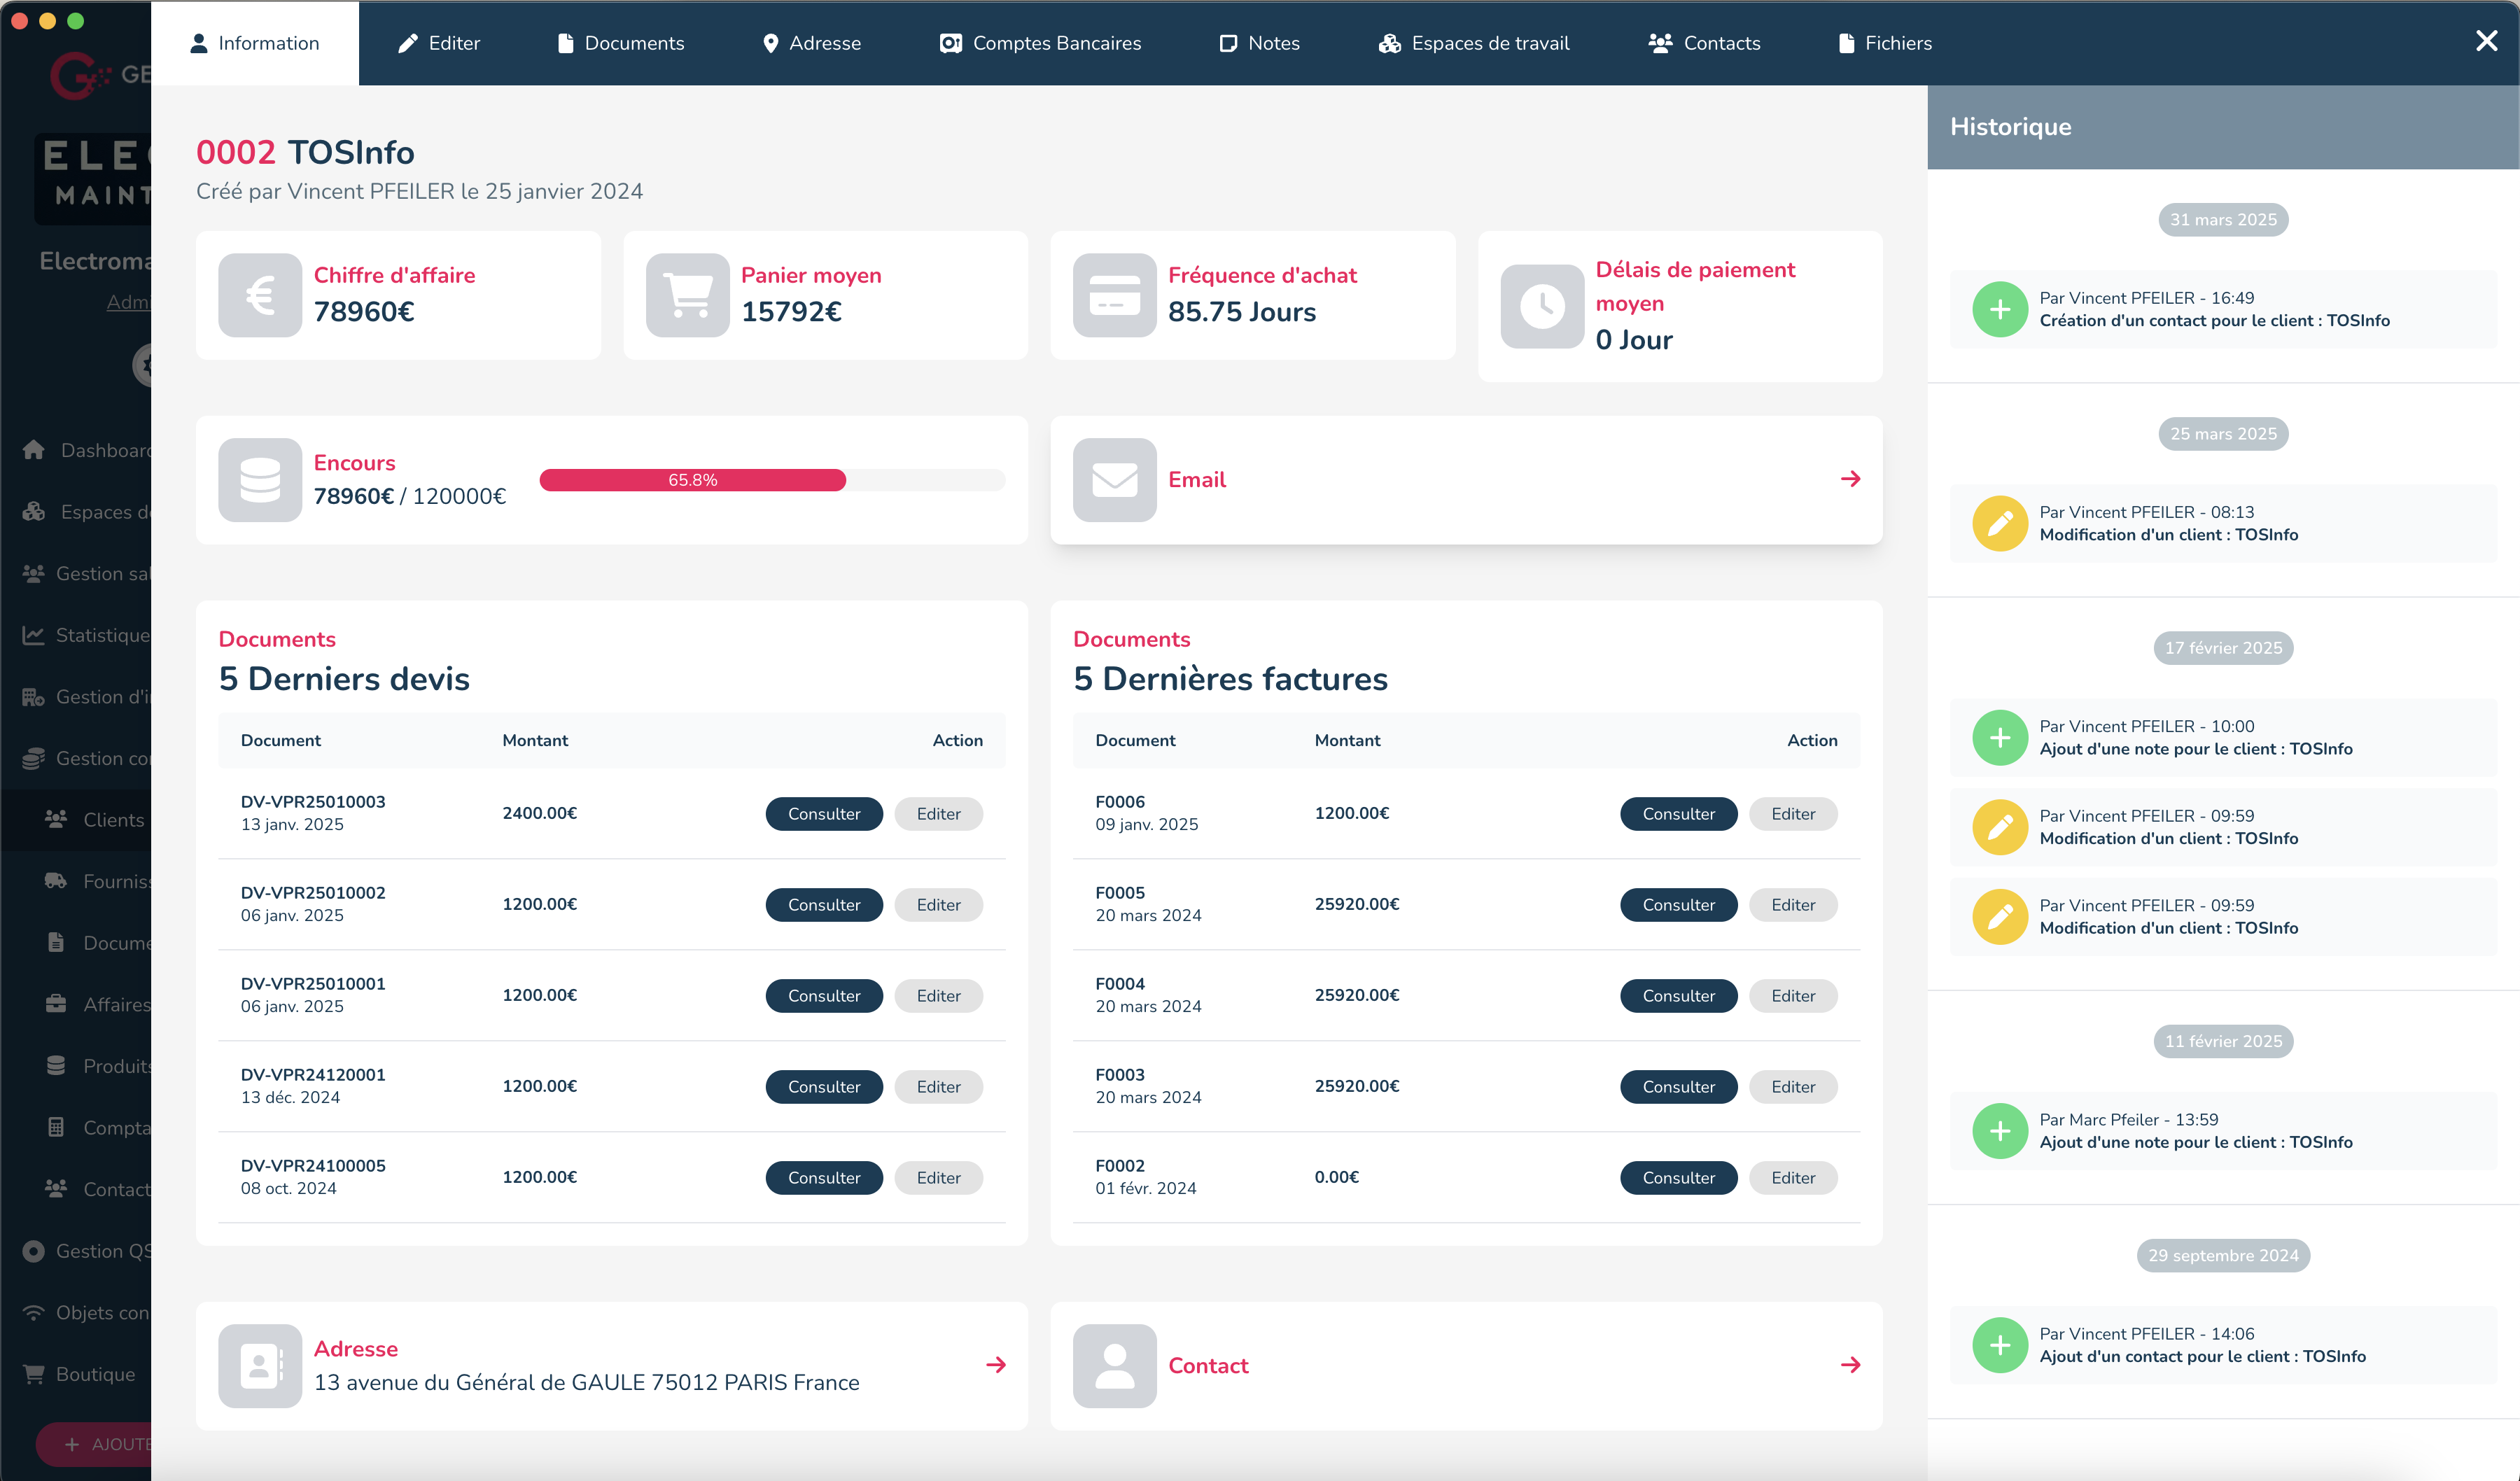Click the coins stack icon beside Encours
The width and height of the screenshot is (2520, 1481).
[260, 480]
